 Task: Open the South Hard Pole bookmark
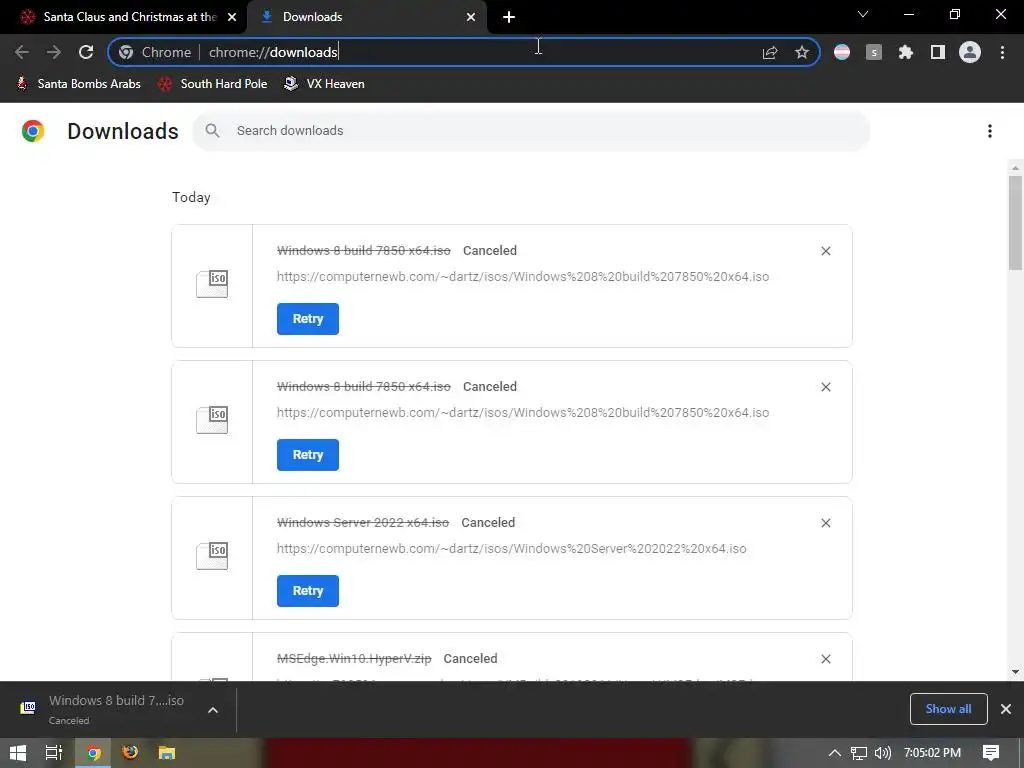(213, 84)
